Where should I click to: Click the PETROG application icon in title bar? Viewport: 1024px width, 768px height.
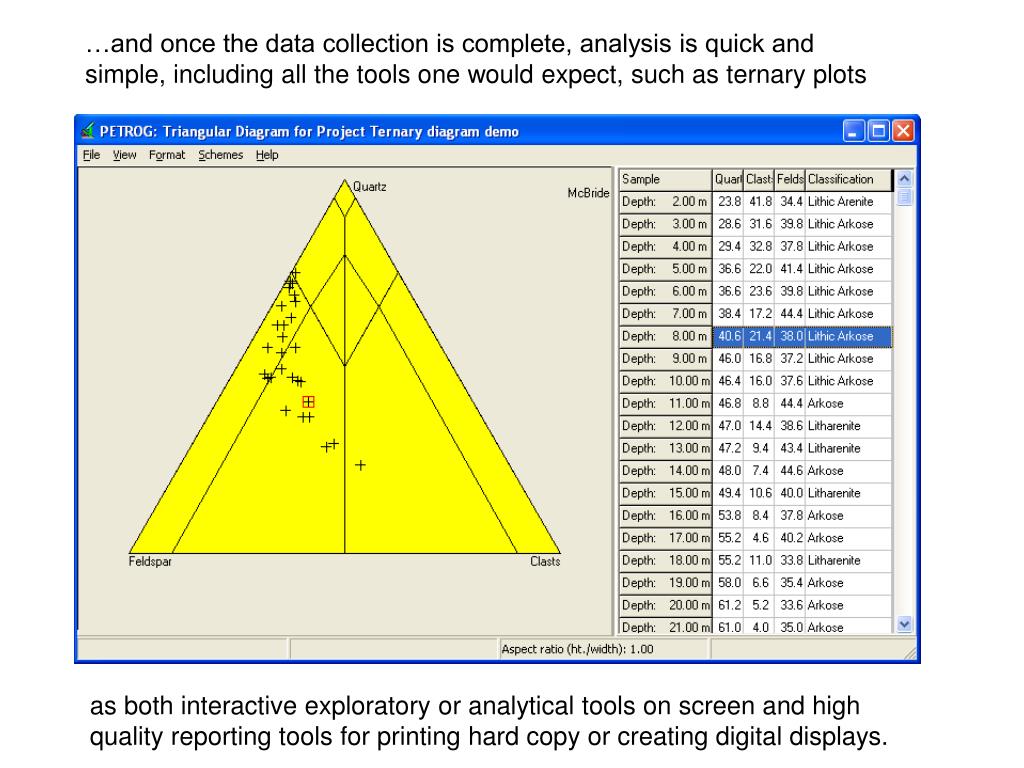pyautogui.click(x=88, y=131)
